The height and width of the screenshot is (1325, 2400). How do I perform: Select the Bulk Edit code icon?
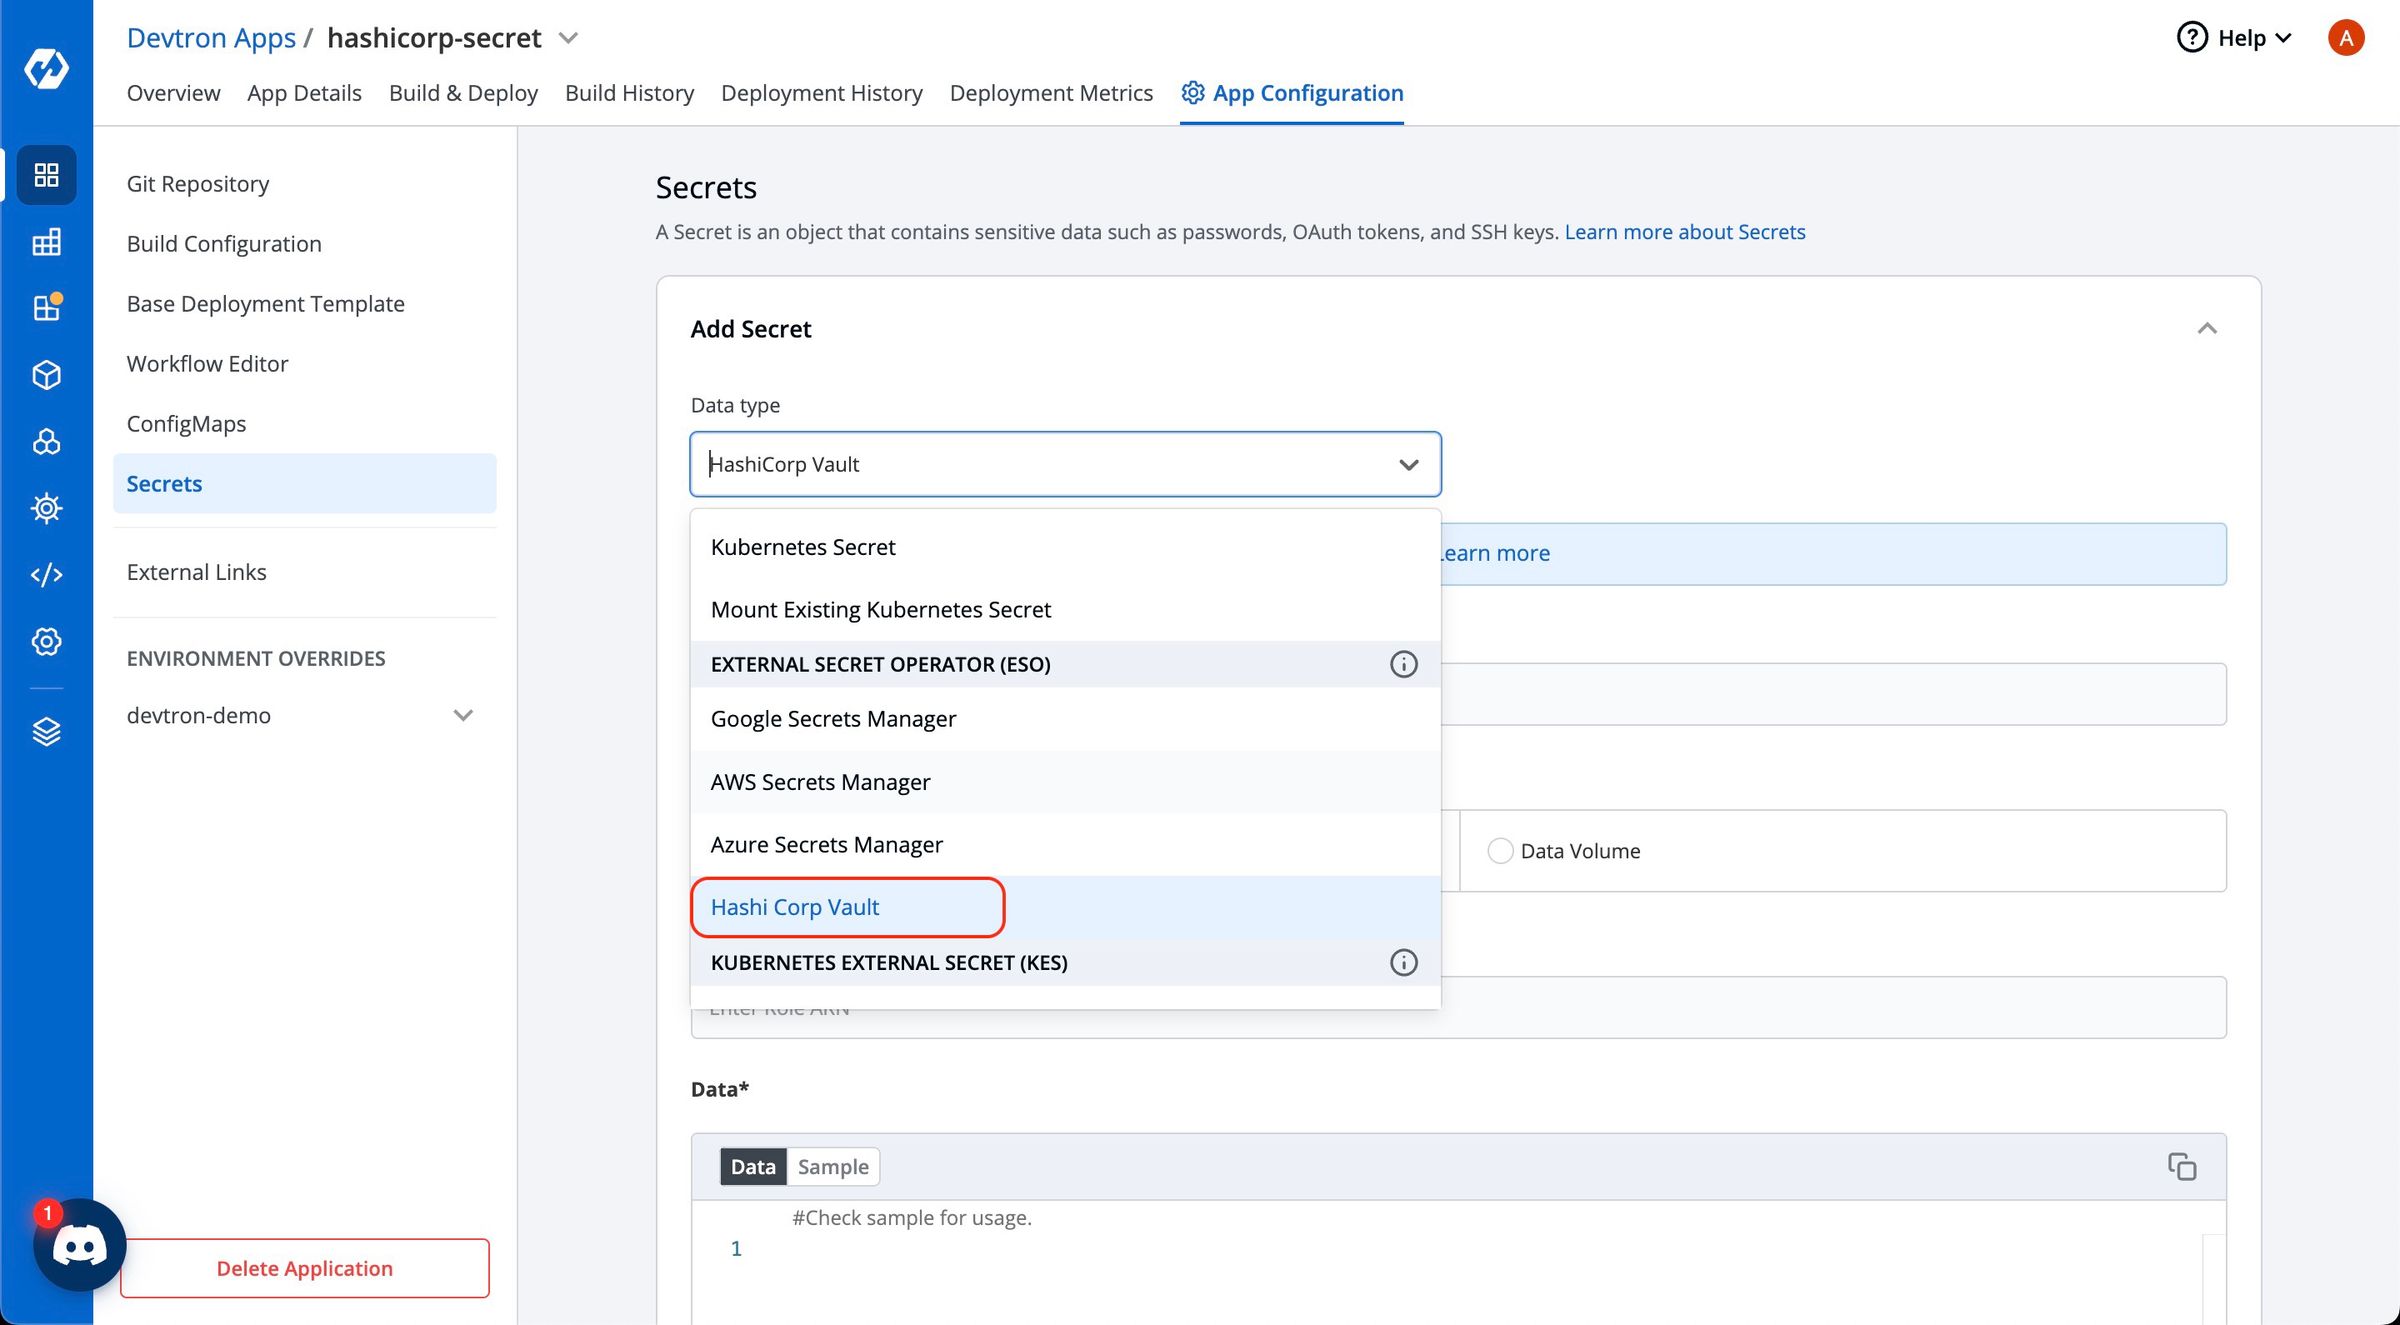tap(46, 574)
